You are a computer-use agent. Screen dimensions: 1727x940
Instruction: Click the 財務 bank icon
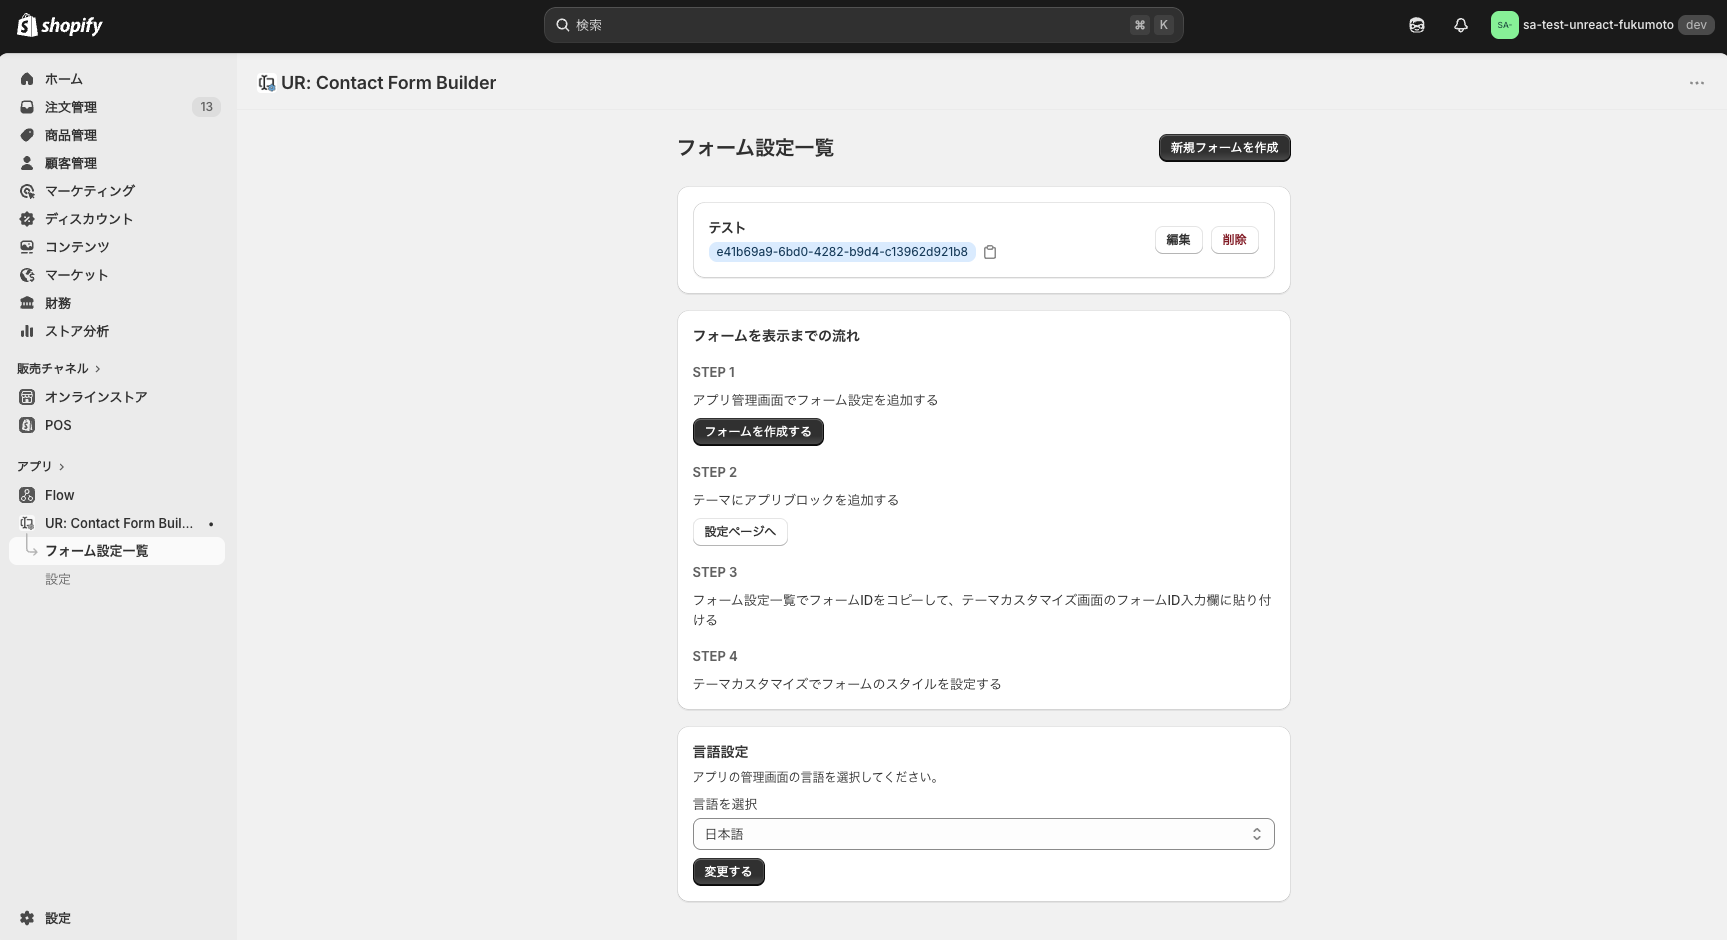click(x=27, y=303)
